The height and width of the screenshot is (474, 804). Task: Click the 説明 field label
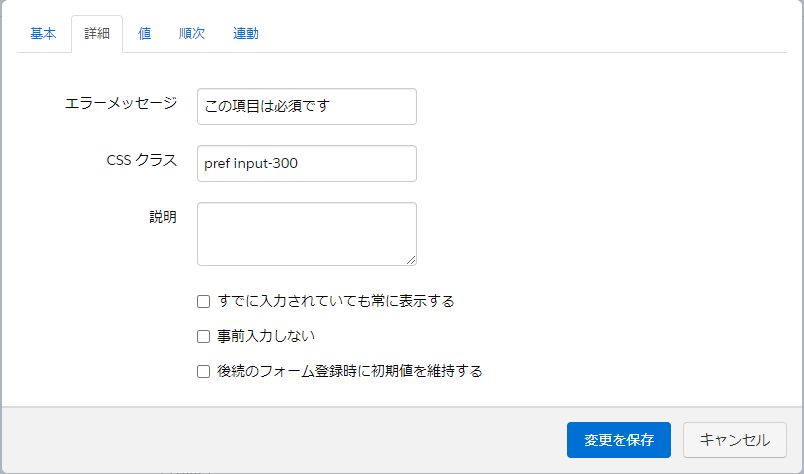[162, 217]
